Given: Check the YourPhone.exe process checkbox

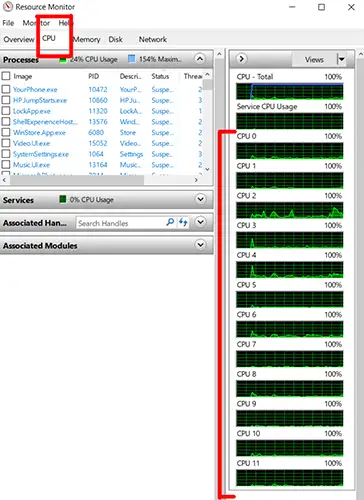Looking at the screenshot, I should click(x=6, y=89).
